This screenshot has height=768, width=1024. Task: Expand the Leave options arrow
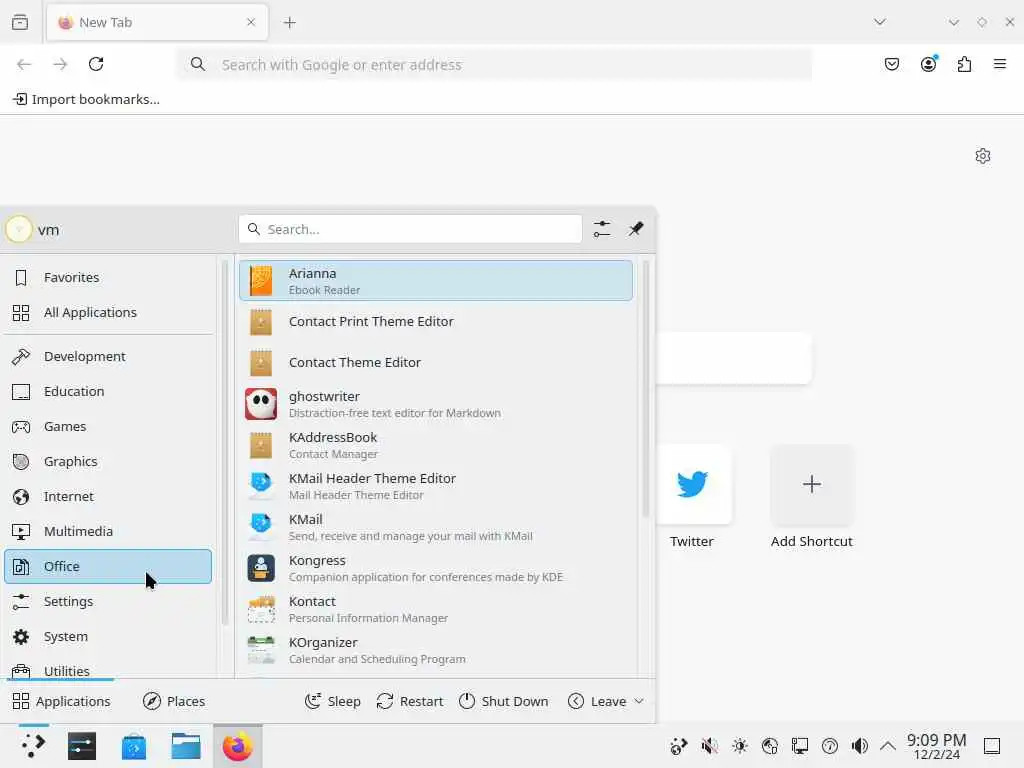click(639, 701)
